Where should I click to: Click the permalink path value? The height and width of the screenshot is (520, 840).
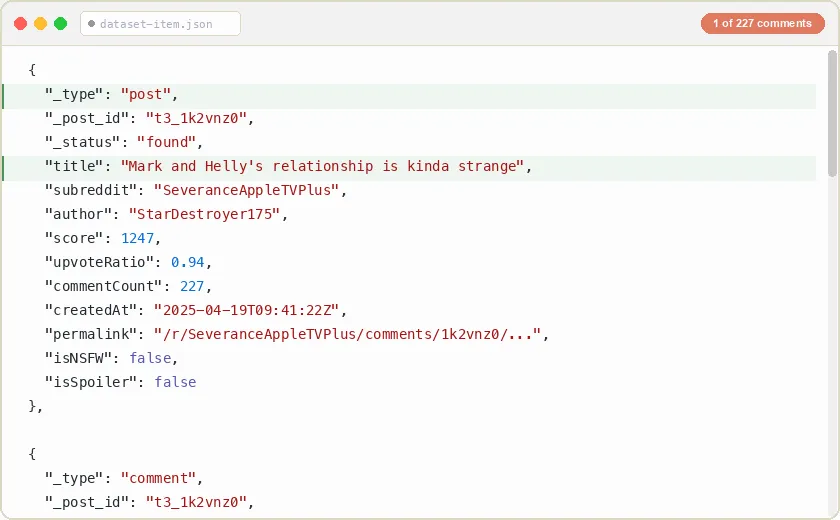[347, 334]
